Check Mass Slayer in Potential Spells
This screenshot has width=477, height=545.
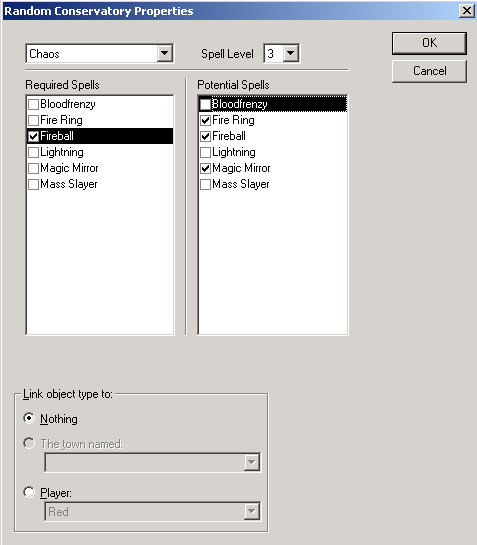pyautogui.click(x=205, y=184)
